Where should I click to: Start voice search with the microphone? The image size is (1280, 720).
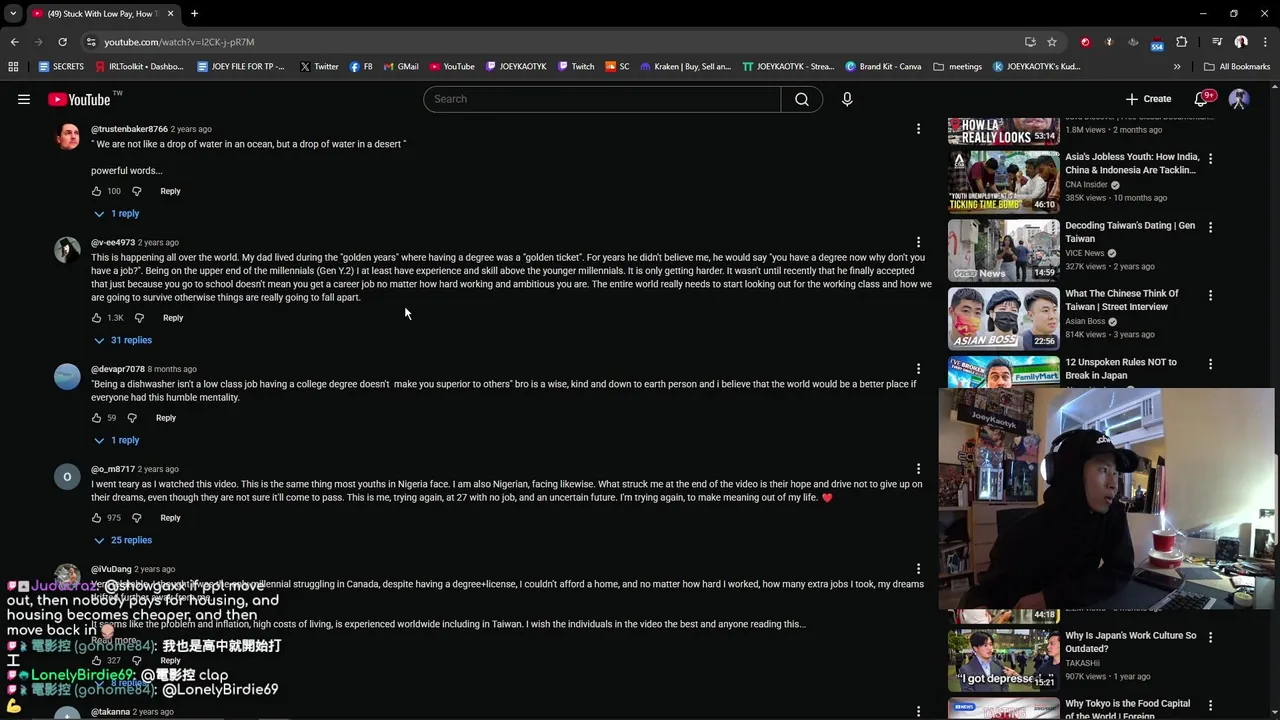click(x=847, y=99)
